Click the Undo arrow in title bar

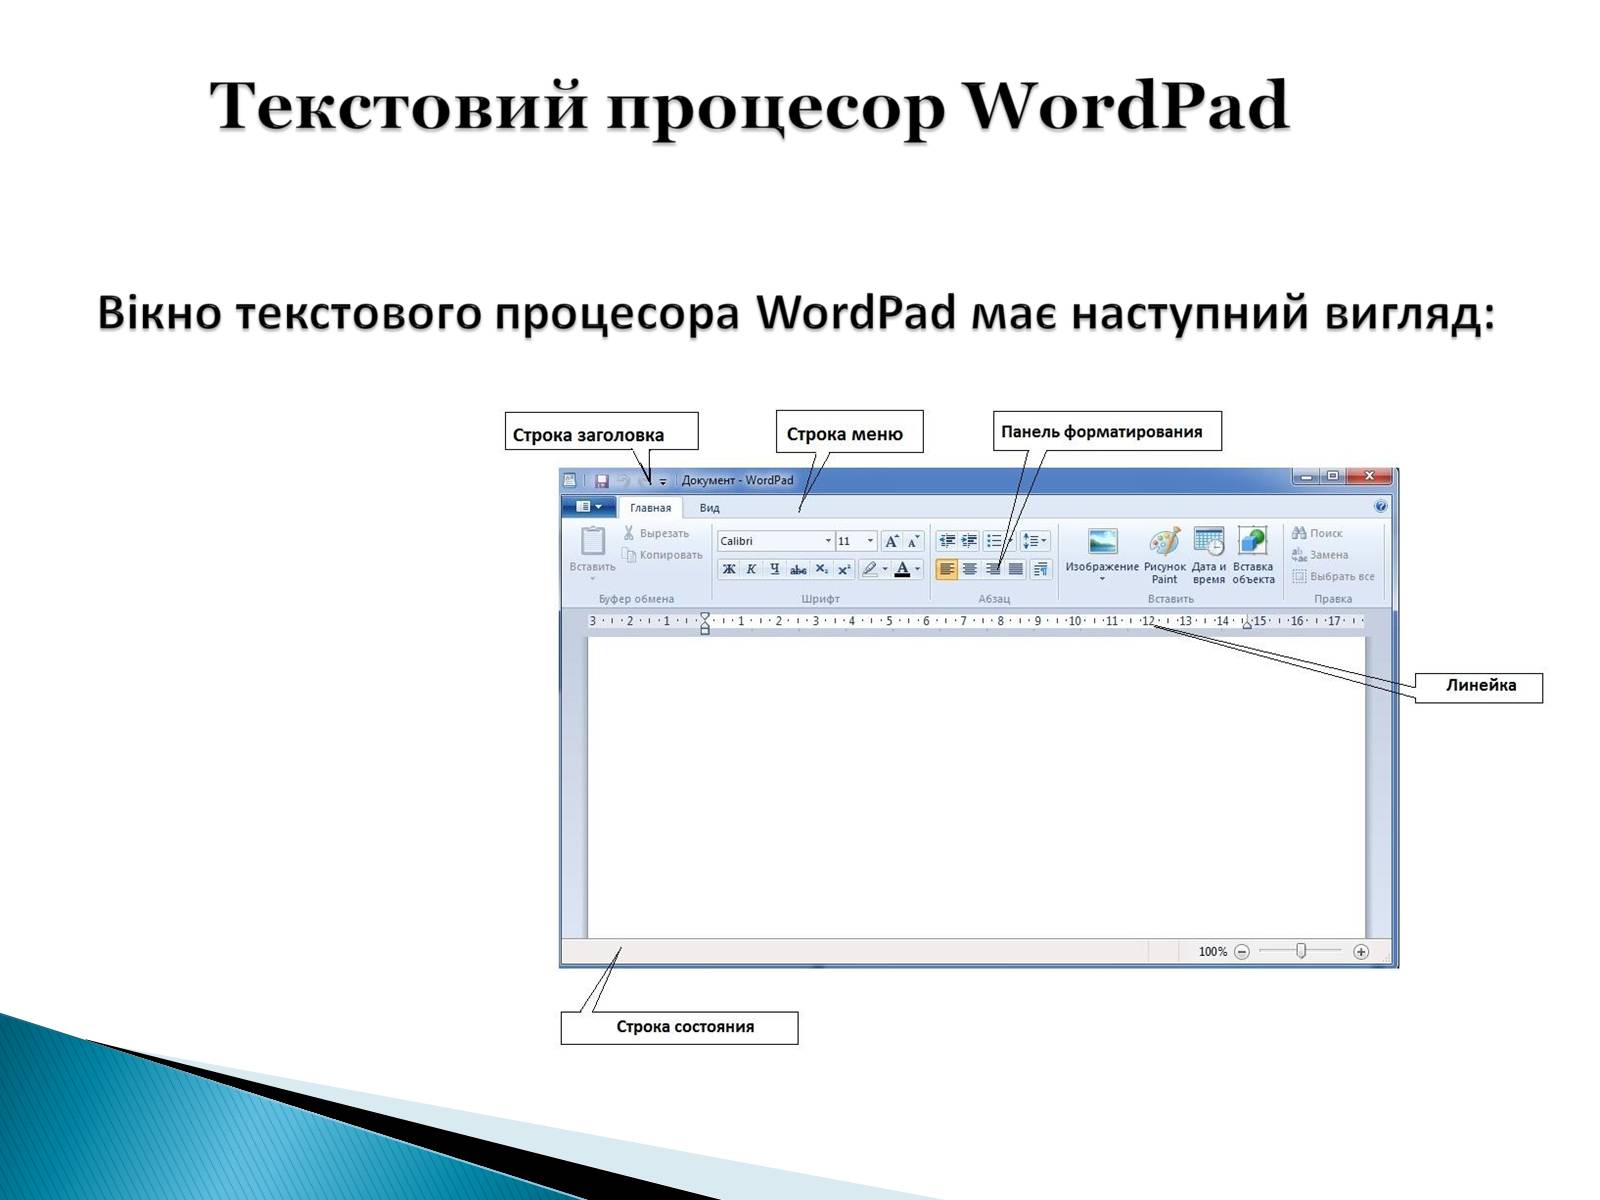pyautogui.click(x=622, y=481)
